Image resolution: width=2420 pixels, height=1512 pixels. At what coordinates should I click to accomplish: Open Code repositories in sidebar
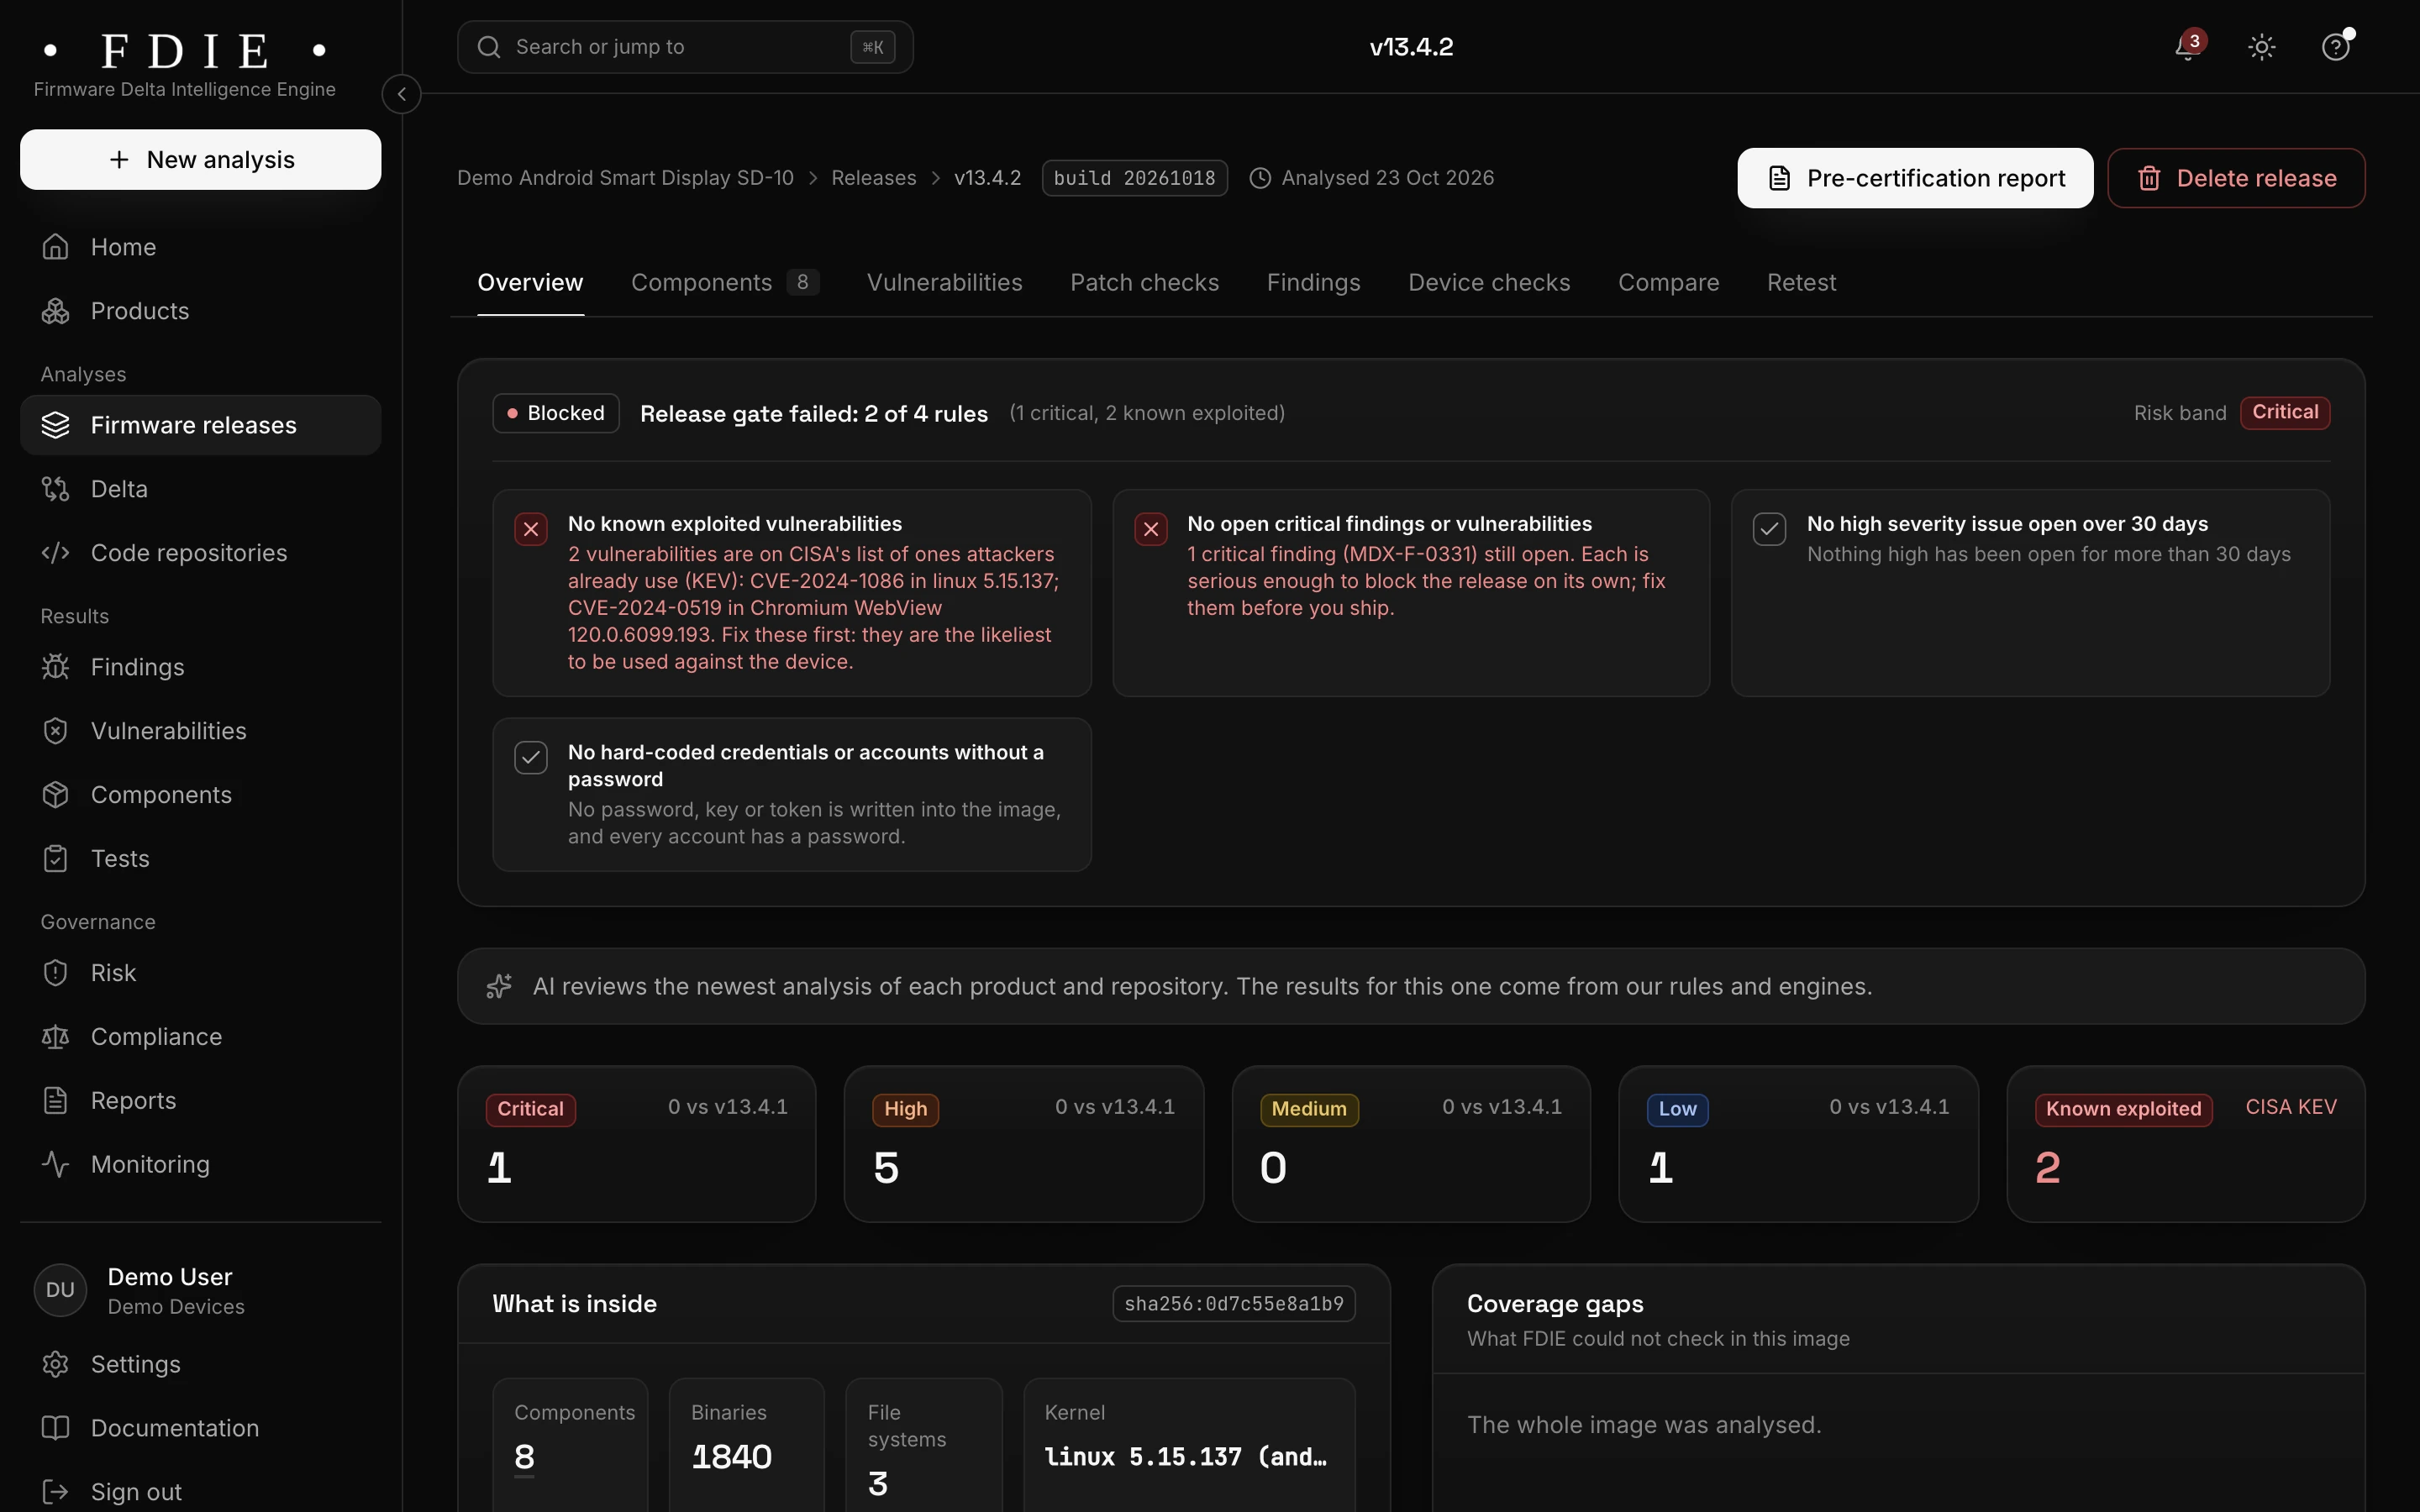point(201,553)
